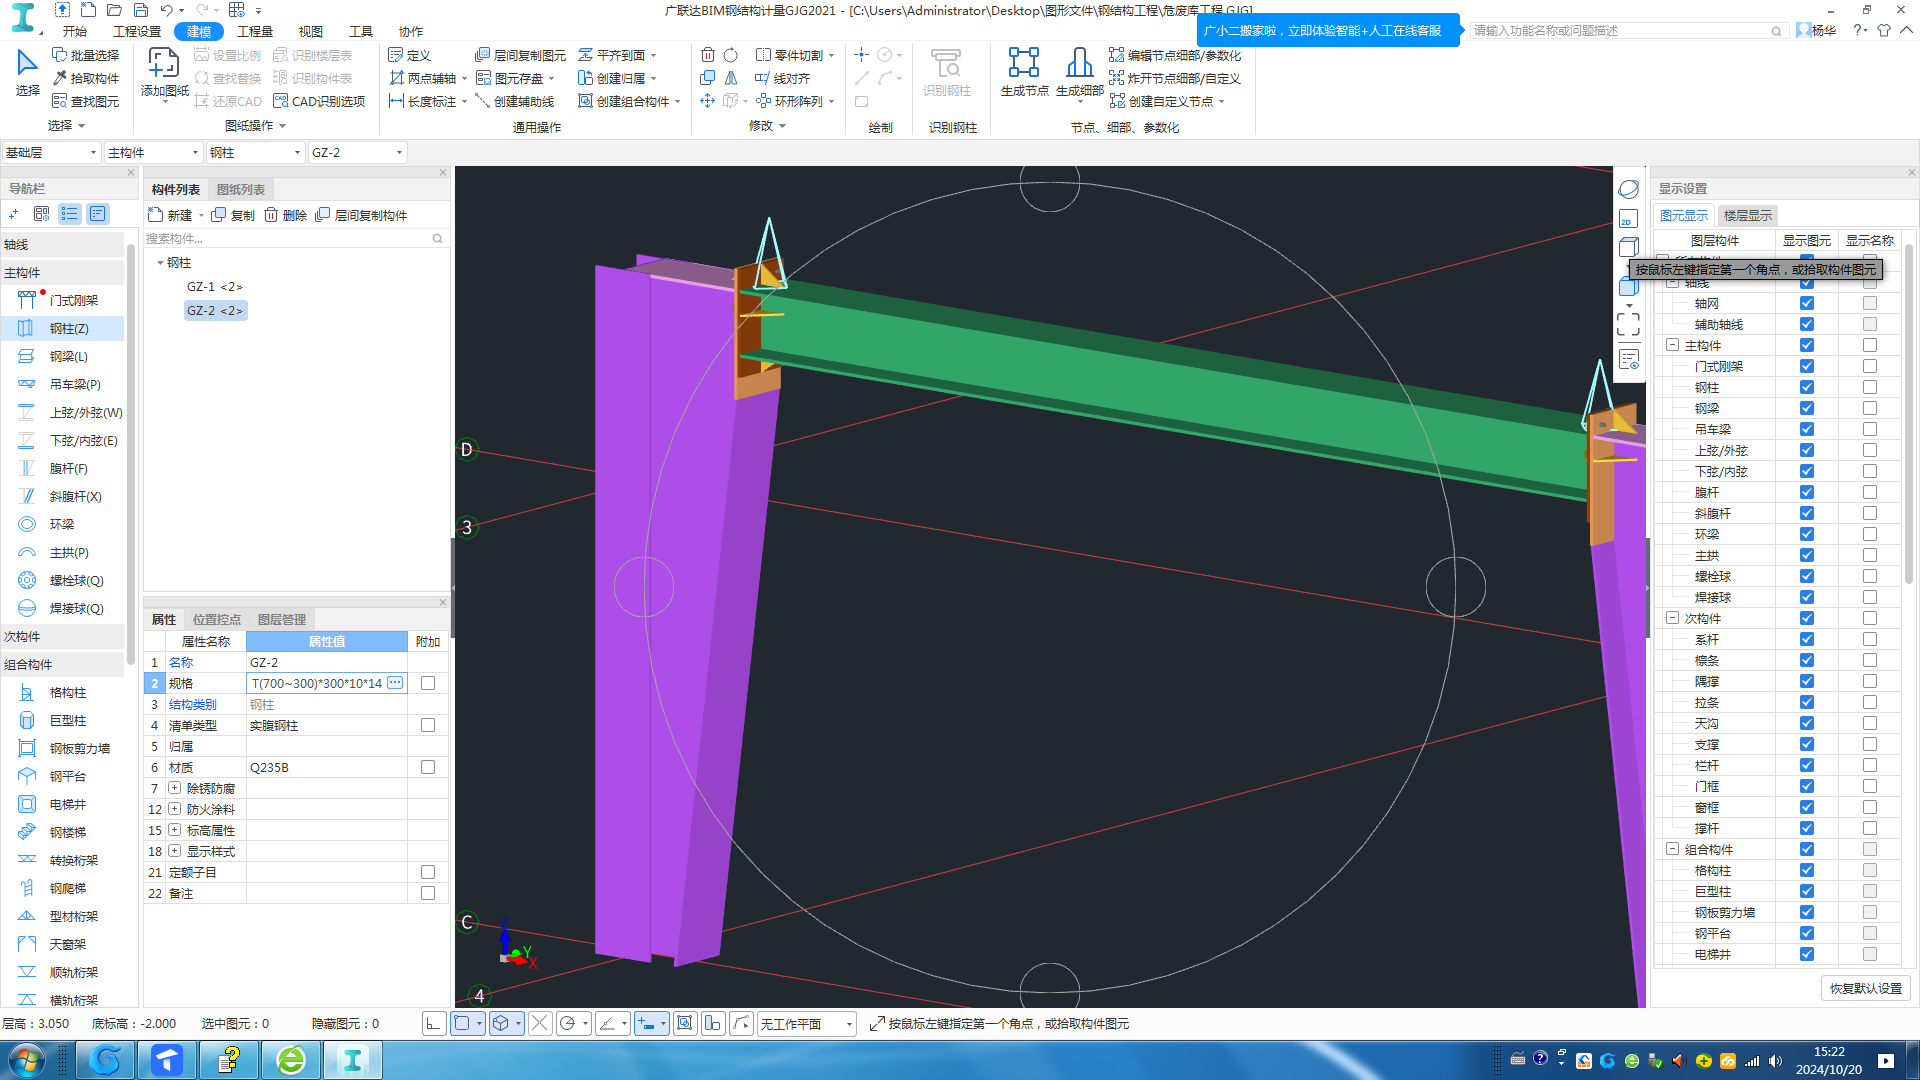Expand the 标高属性 property row

[174, 830]
